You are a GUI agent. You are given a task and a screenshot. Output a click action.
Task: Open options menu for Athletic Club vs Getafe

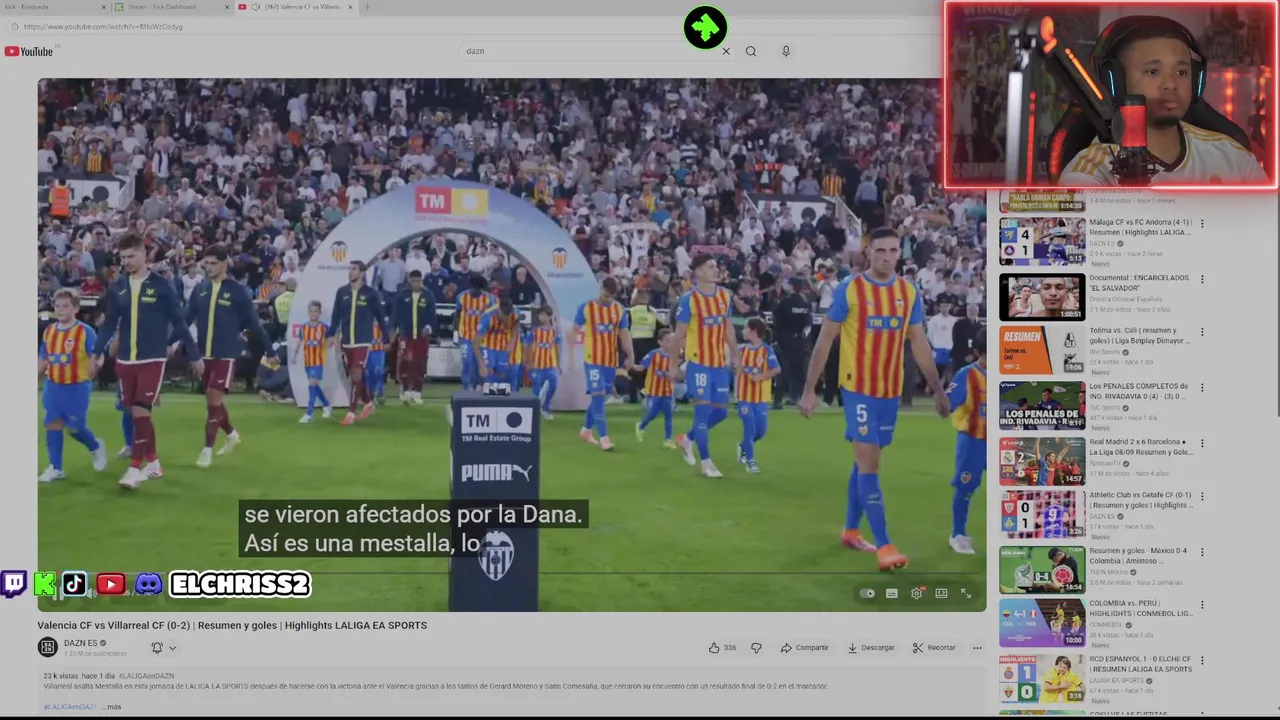pyautogui.click(x=1202, y=498)
